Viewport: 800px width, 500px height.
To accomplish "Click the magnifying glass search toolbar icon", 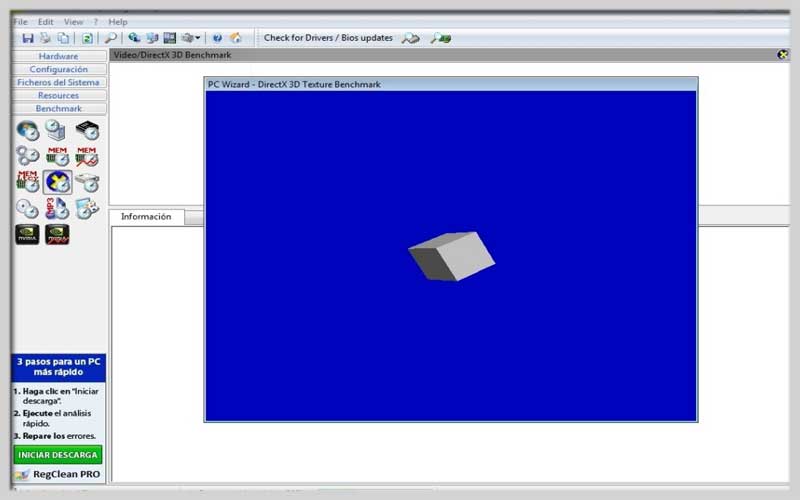I will pos(111,38).
